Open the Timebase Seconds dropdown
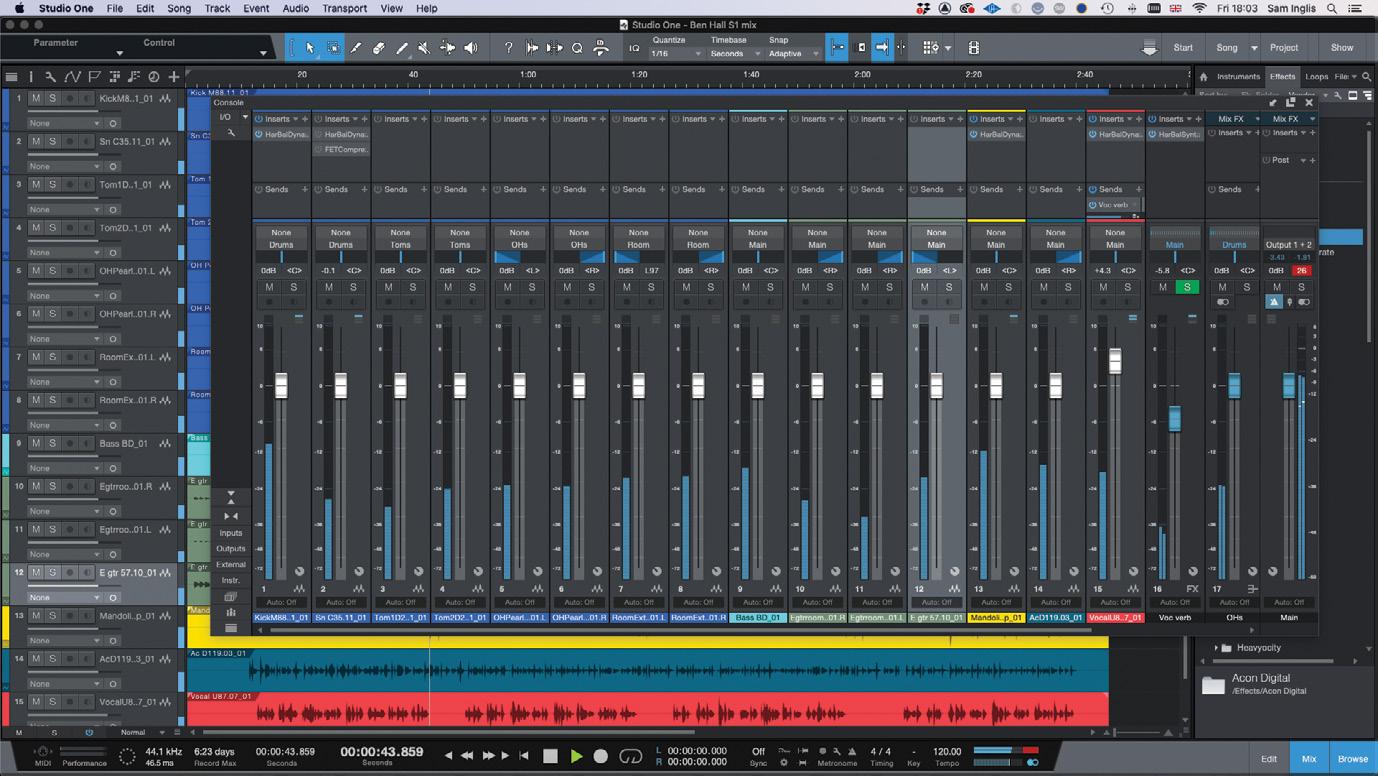Image resolution: width=1378 pixels, height=776 pixels. click(734, 54)
